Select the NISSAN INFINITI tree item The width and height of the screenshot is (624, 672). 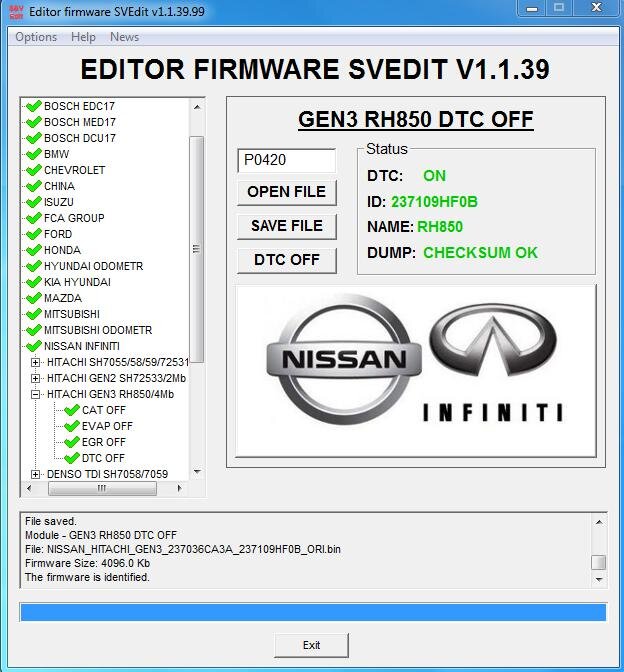point(82,346)
